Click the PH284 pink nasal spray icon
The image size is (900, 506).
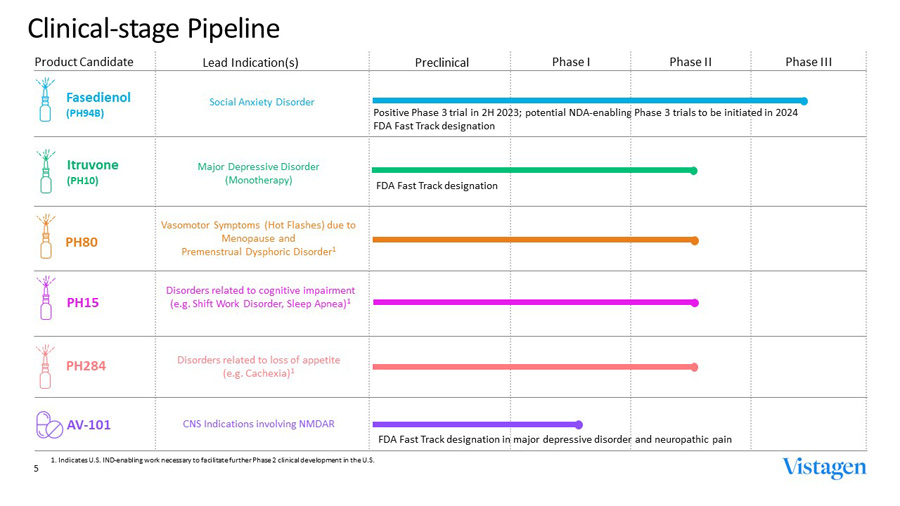(x=45, y=366)
